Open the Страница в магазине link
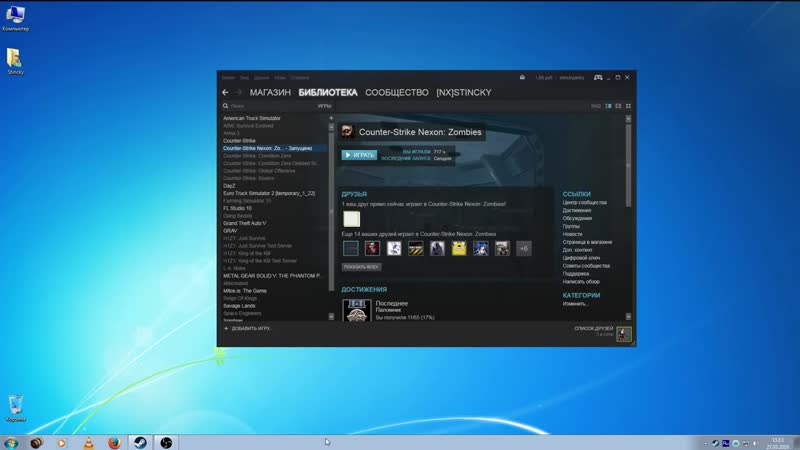800x450 pixels. [x=587, y=242]
